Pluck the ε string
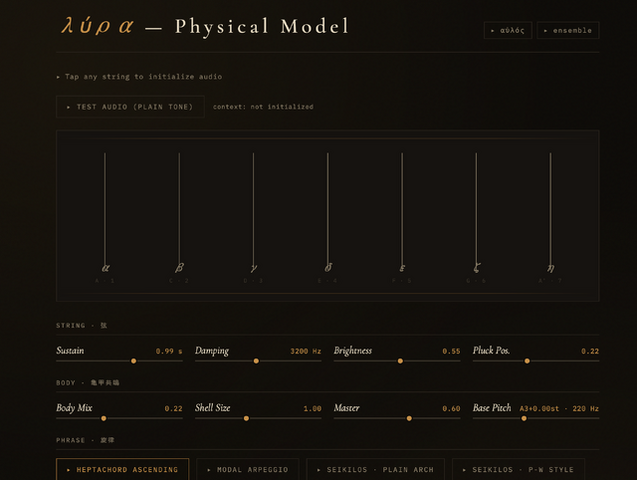Image resolution: width=637 pixels, height=480 pixels. click(x=402, y=211)
